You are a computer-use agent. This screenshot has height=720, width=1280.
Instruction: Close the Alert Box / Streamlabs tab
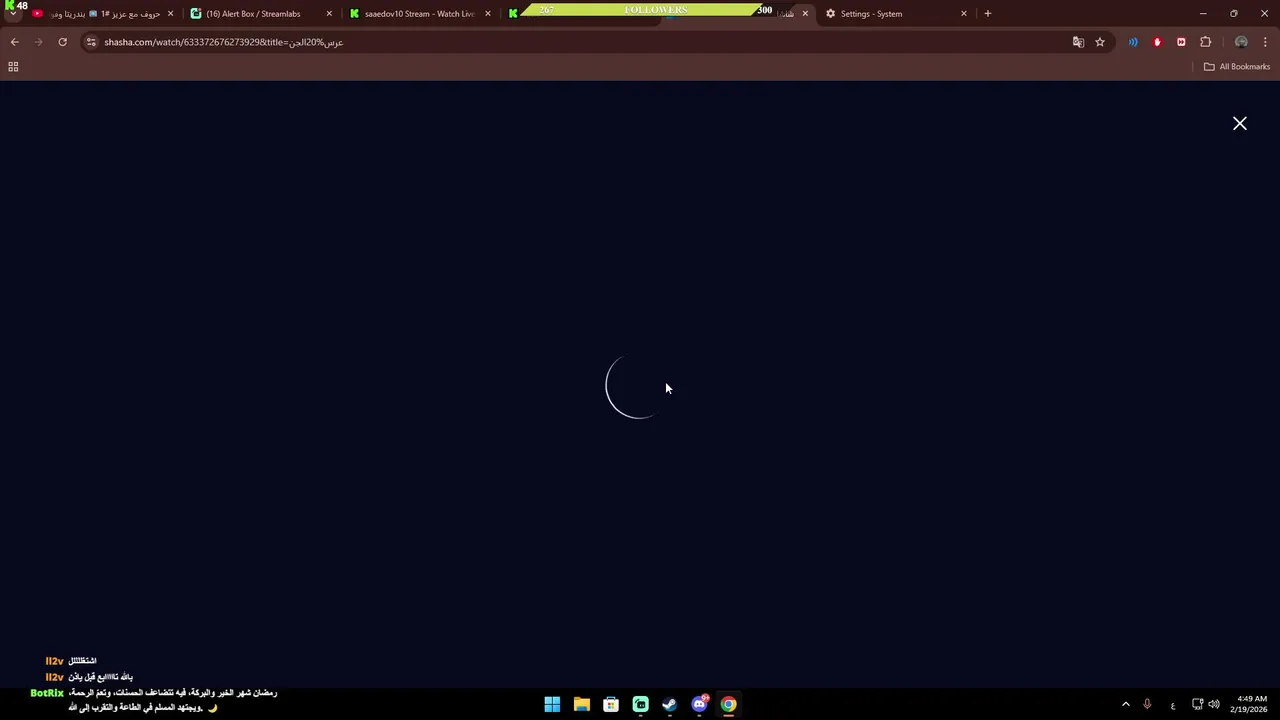[329, 14]
